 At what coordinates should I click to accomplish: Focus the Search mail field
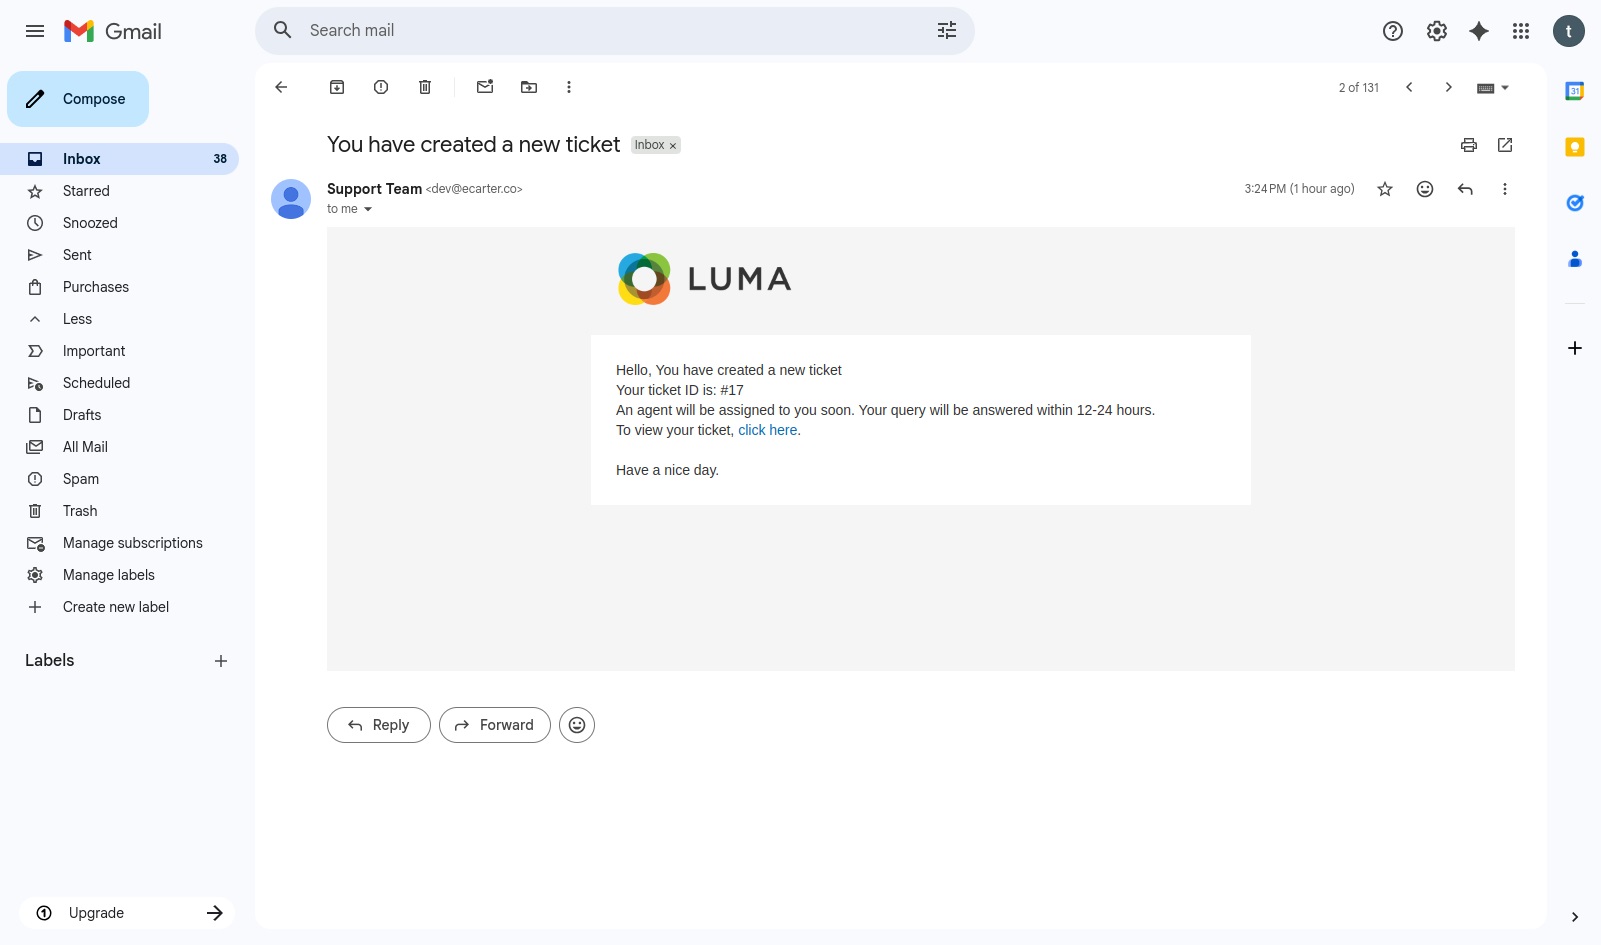(x=615, y=31)
